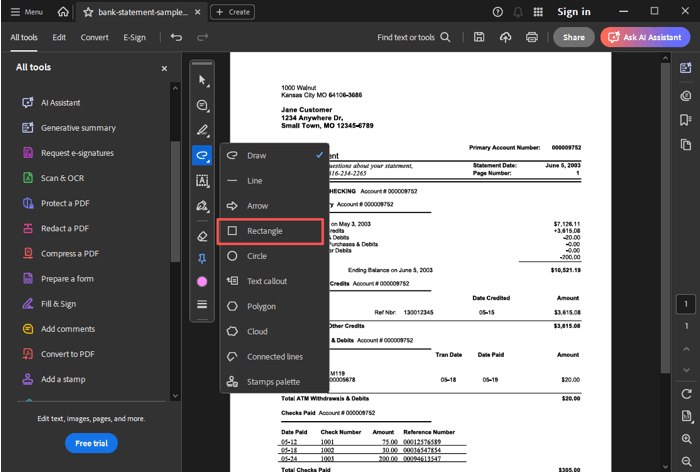Choose the comment note tool

coord(202,105)
